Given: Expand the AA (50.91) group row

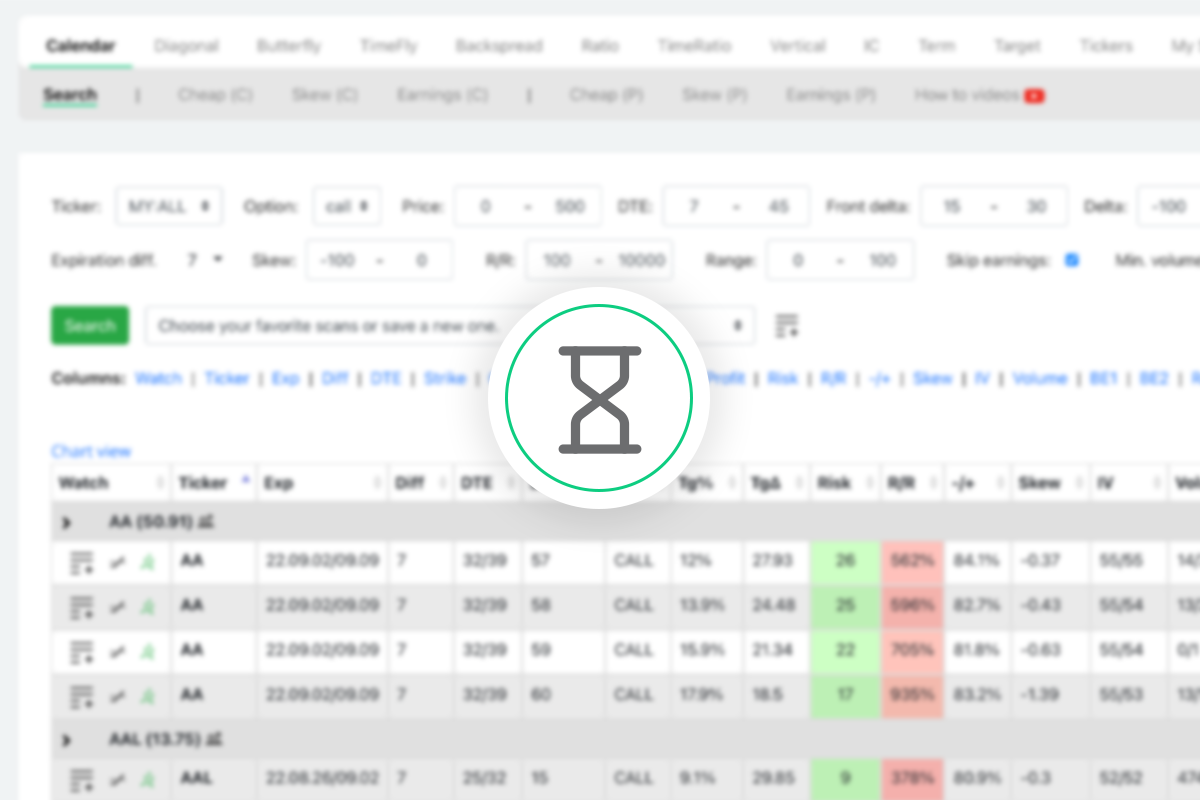Looking at the screenshot, I should [x=67, y=522].
